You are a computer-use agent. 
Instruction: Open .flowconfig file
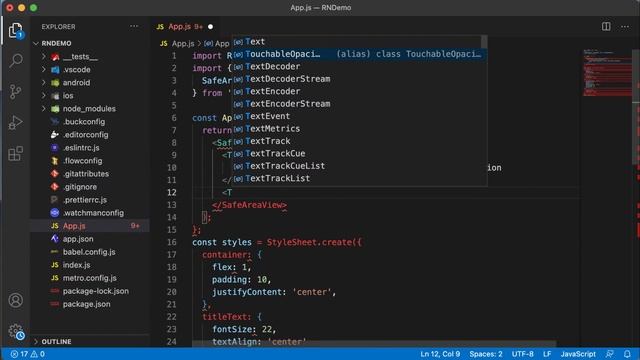90,161
